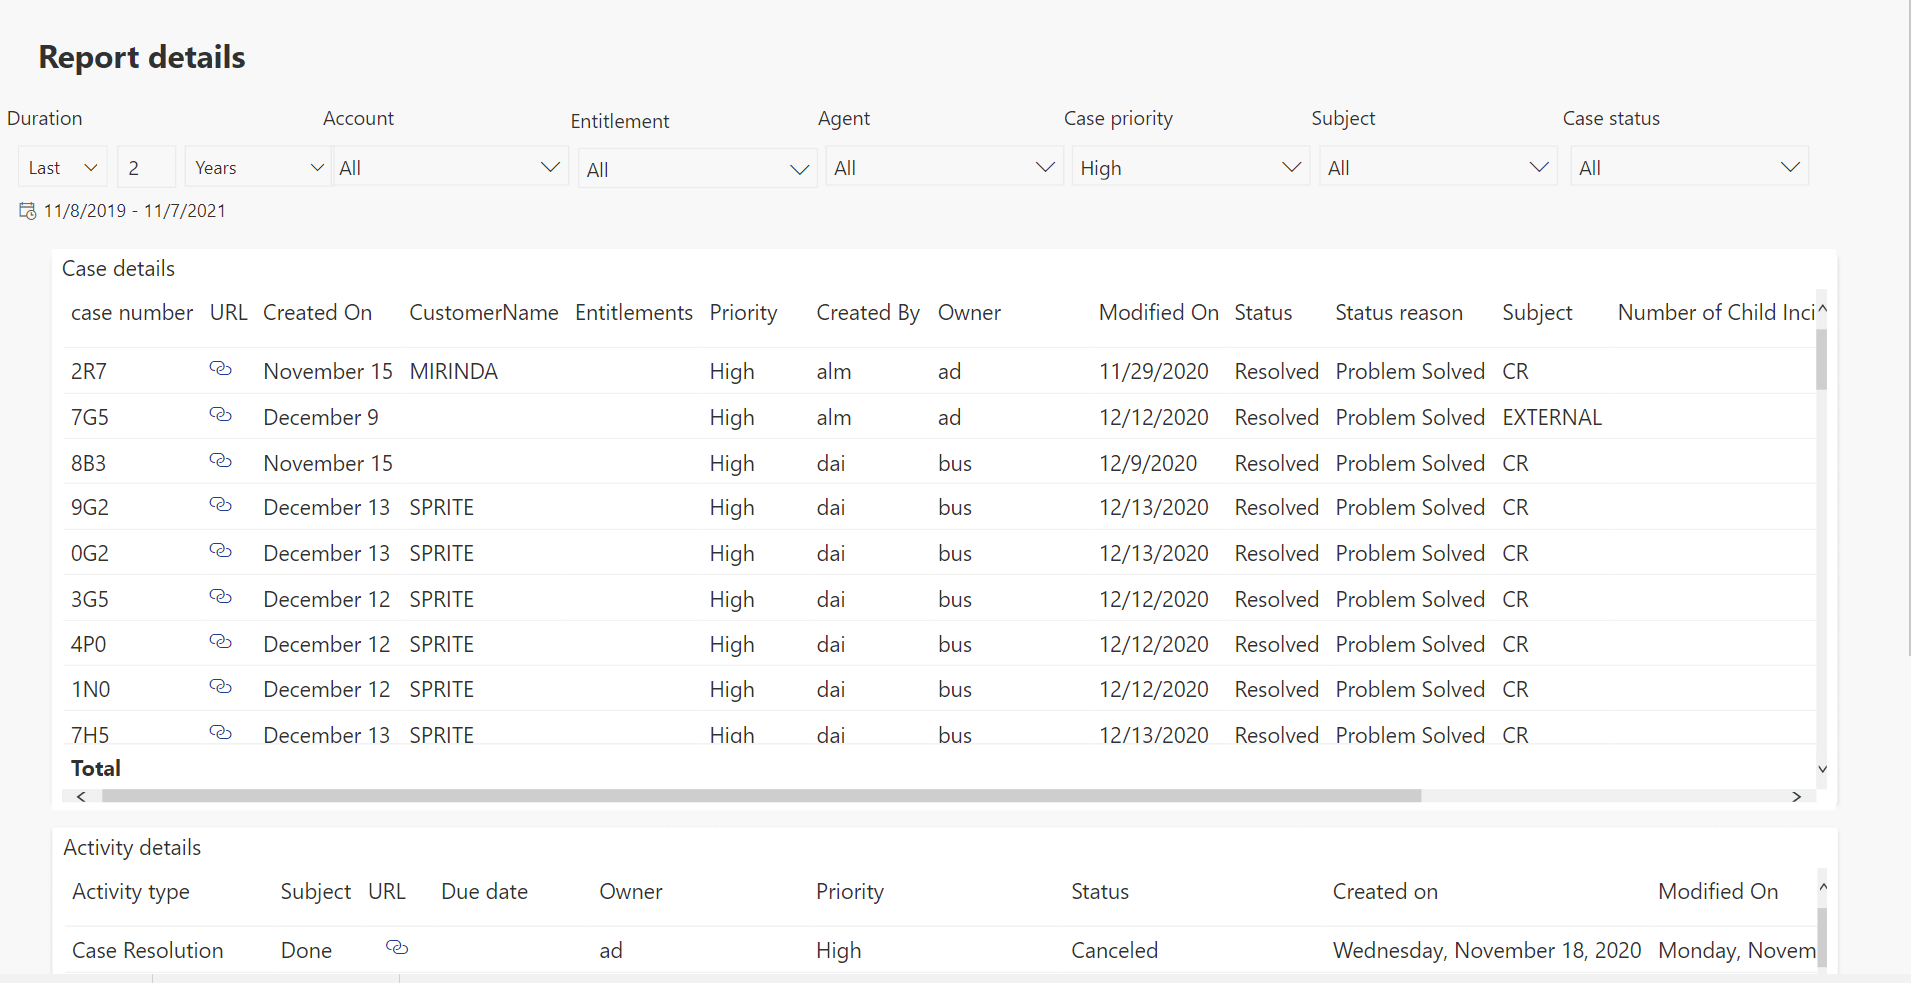This screenshot has width=1911, height=983.
Task: Select the EXTERNAL subject cell
Action: coord(1552,418)
